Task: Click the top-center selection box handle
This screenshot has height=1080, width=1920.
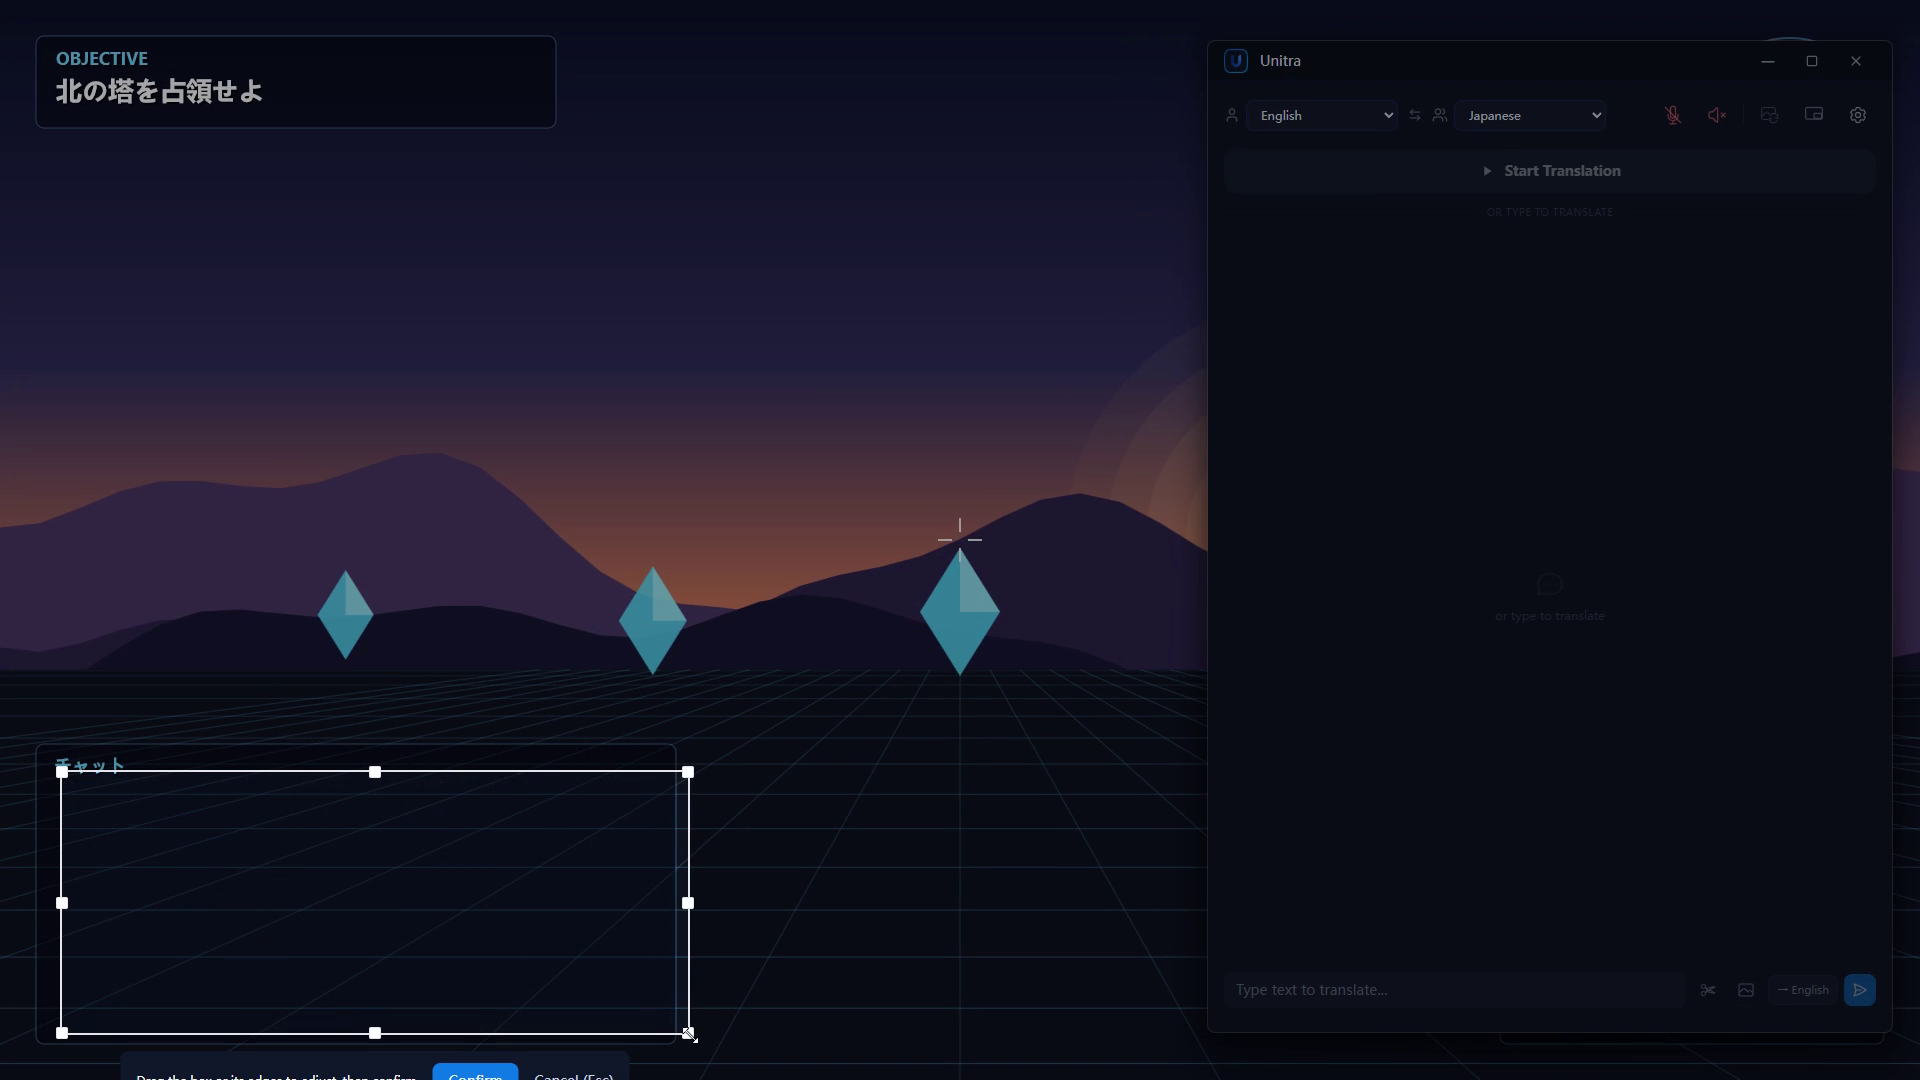Action: (x=375, y=772)
